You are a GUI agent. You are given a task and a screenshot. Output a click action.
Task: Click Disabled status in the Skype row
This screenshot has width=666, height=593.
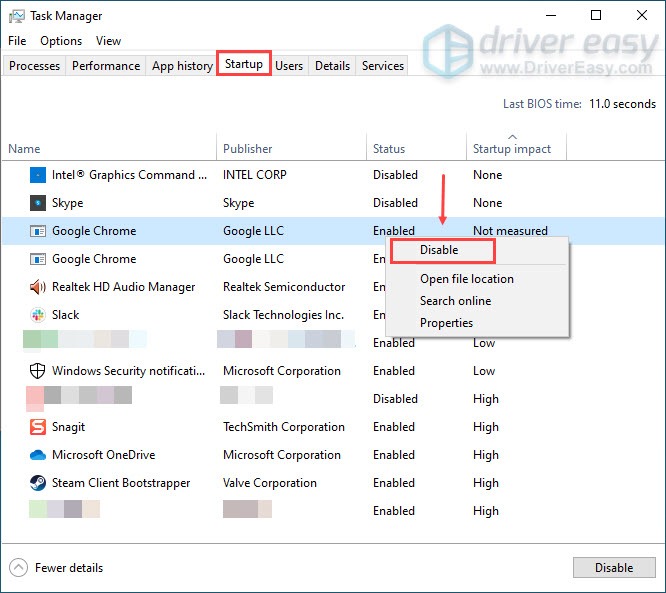click(395, 203)
